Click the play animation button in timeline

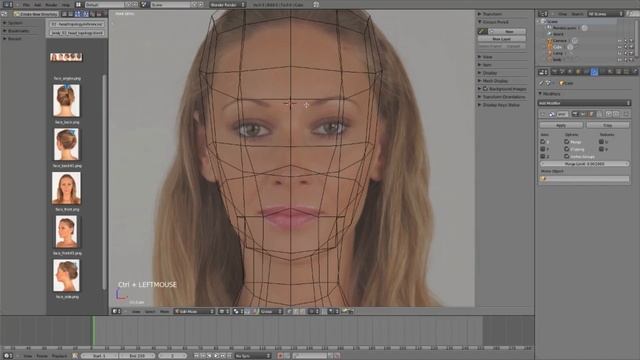[x=216, y=356]
